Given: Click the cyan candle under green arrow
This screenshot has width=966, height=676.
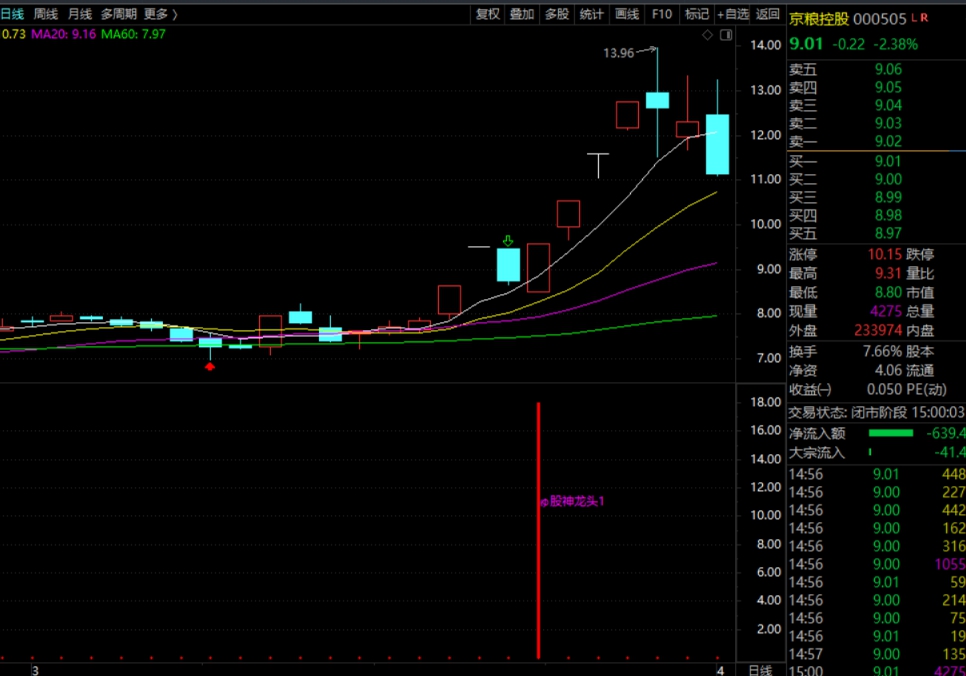Looking at the screenshot, I should 508,265.
